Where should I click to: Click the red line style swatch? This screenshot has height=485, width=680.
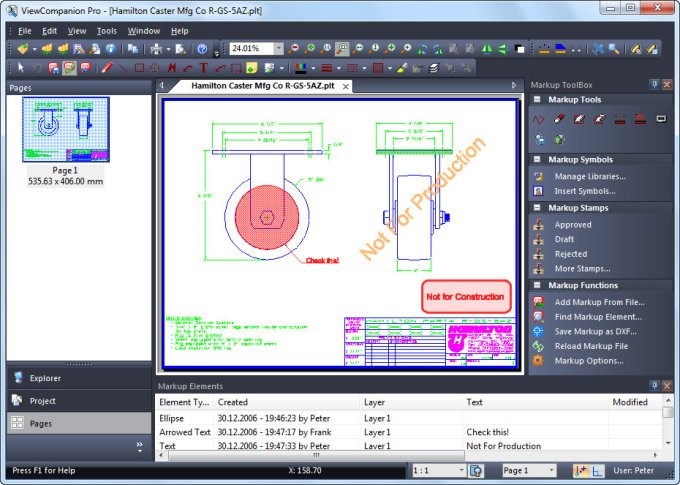327,68
